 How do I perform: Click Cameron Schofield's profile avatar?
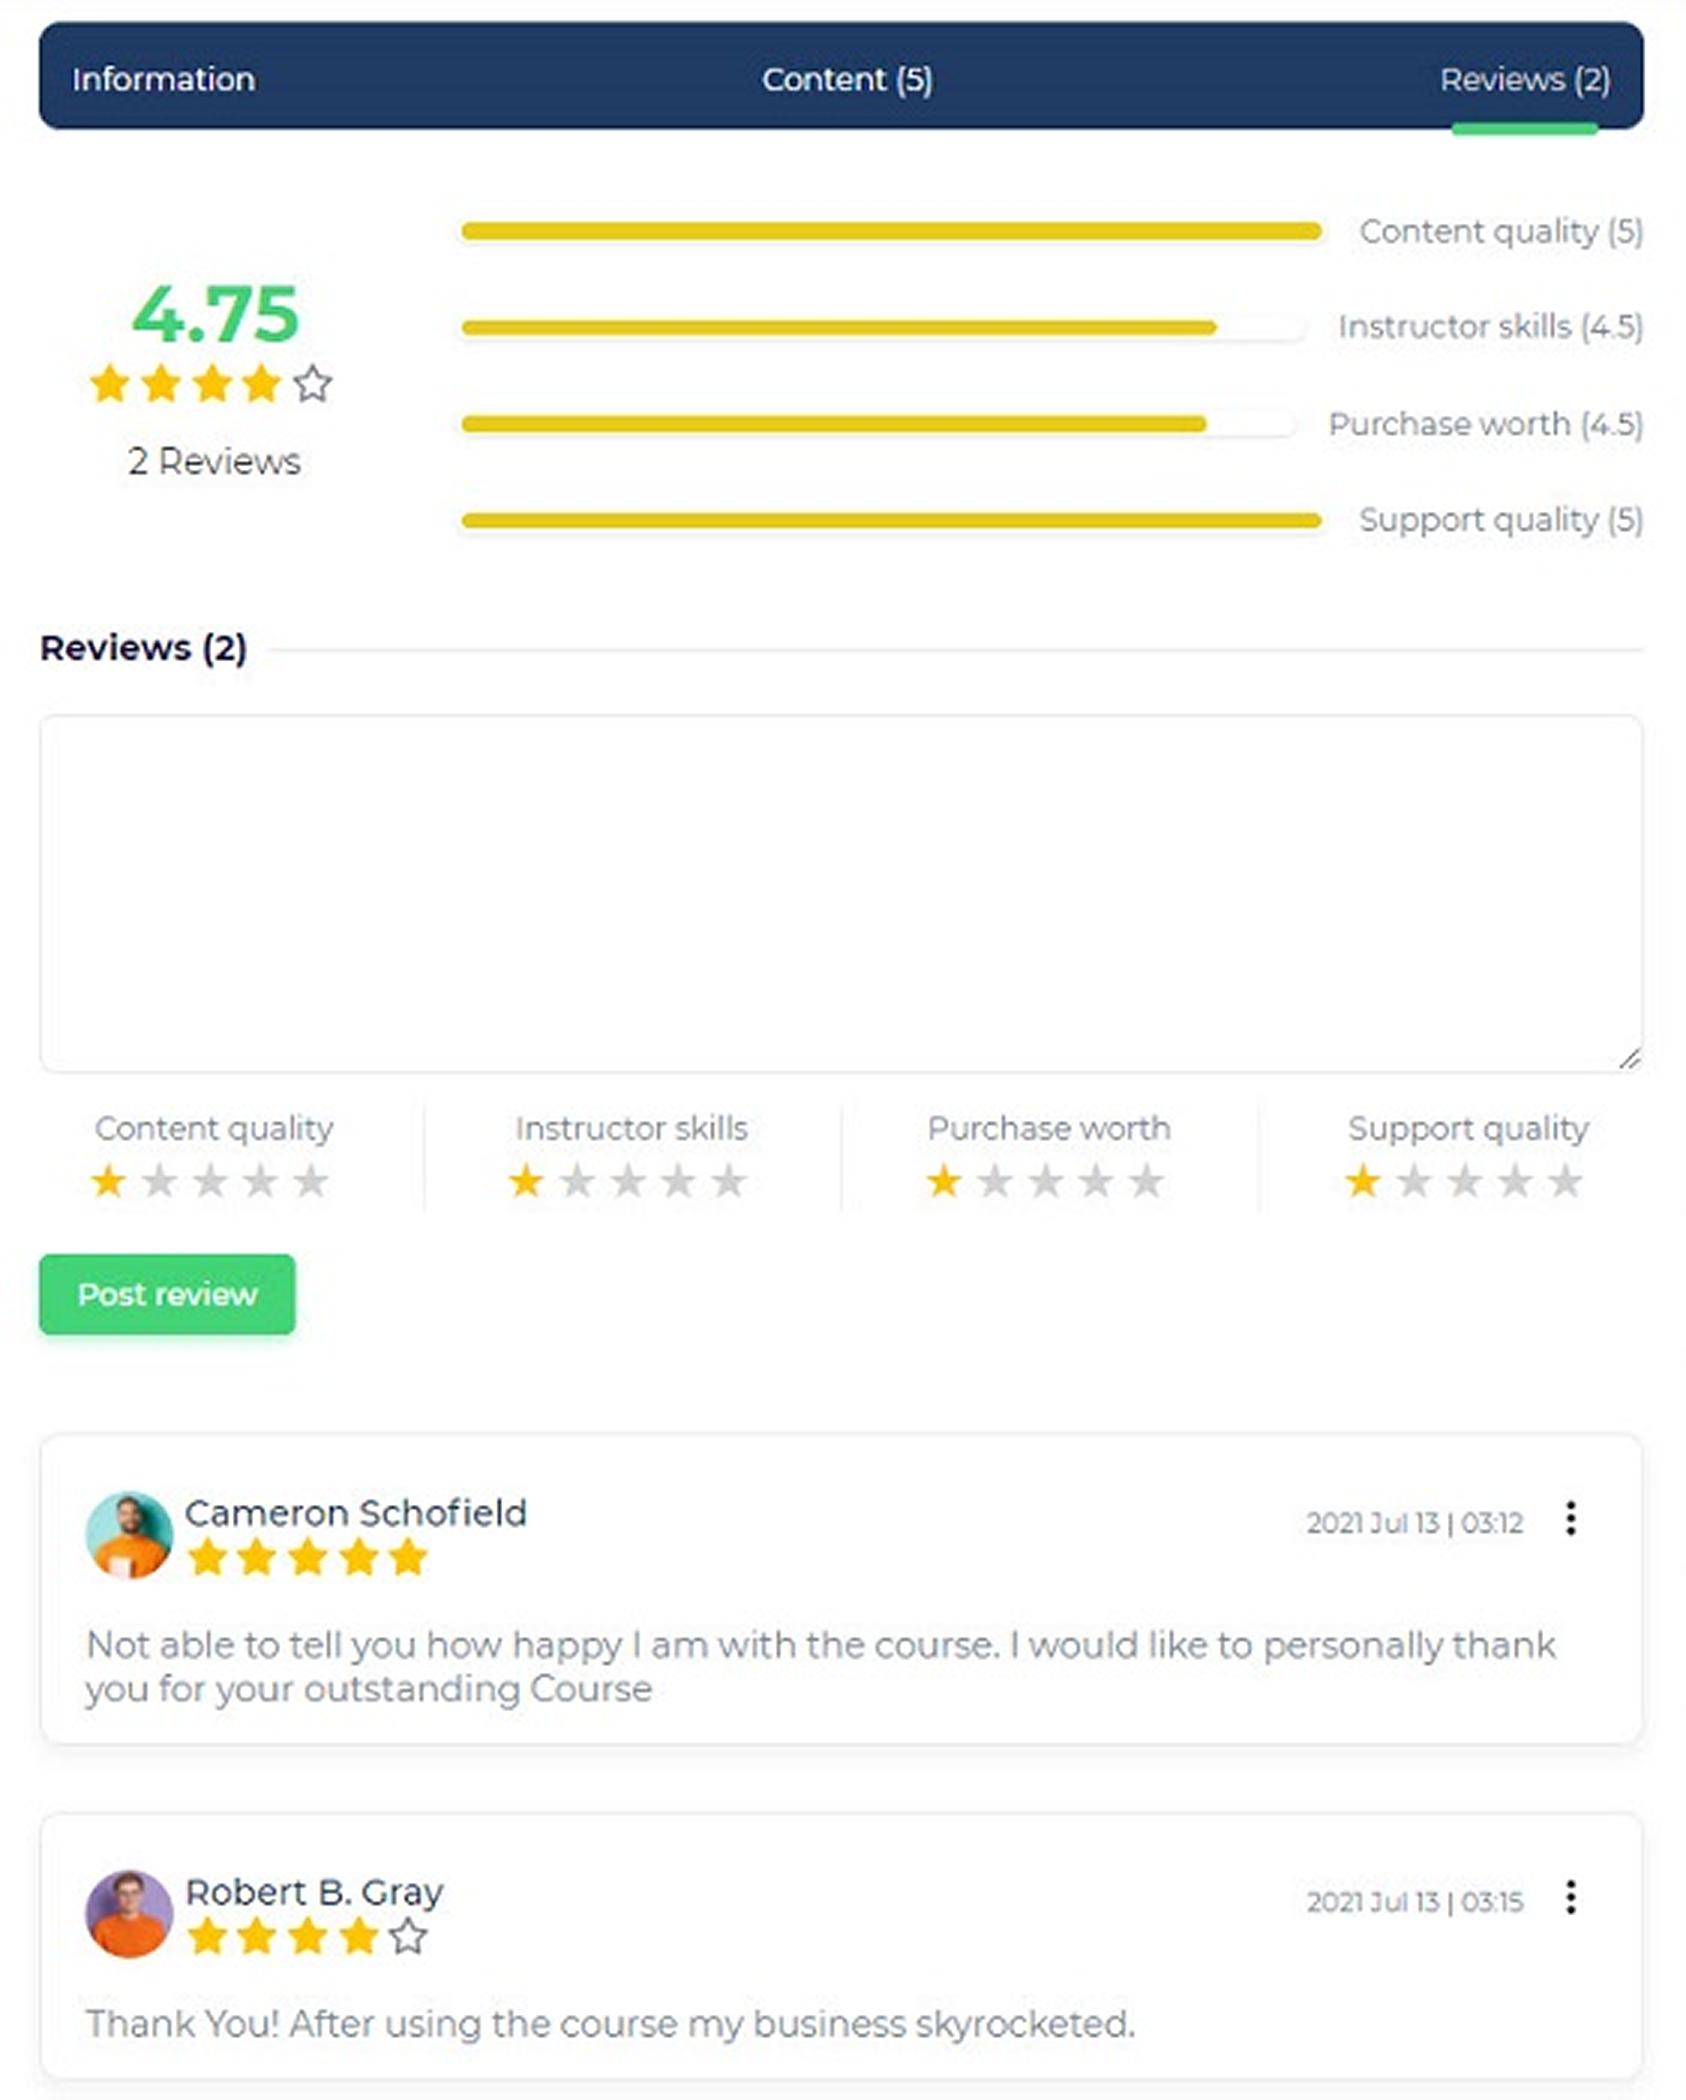tap(129, 1535)
